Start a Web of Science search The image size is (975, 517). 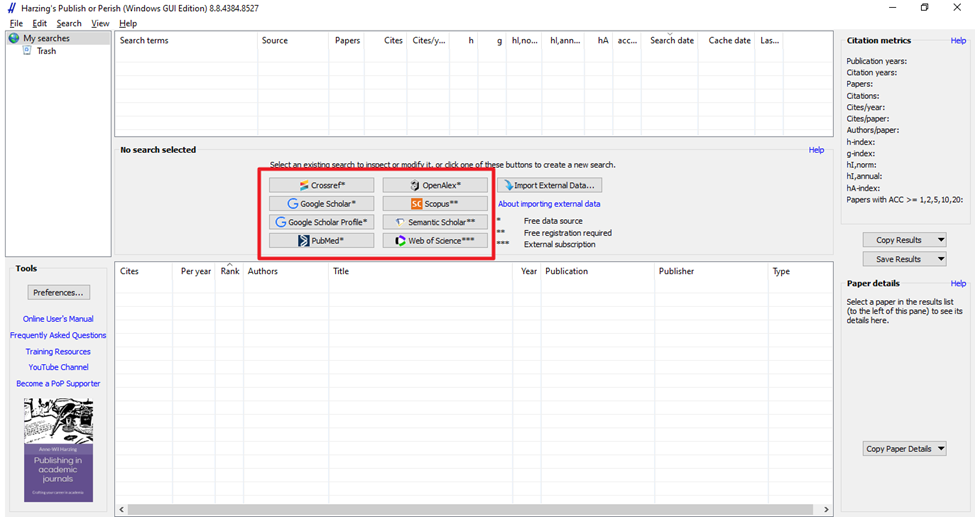pos(435,241)
